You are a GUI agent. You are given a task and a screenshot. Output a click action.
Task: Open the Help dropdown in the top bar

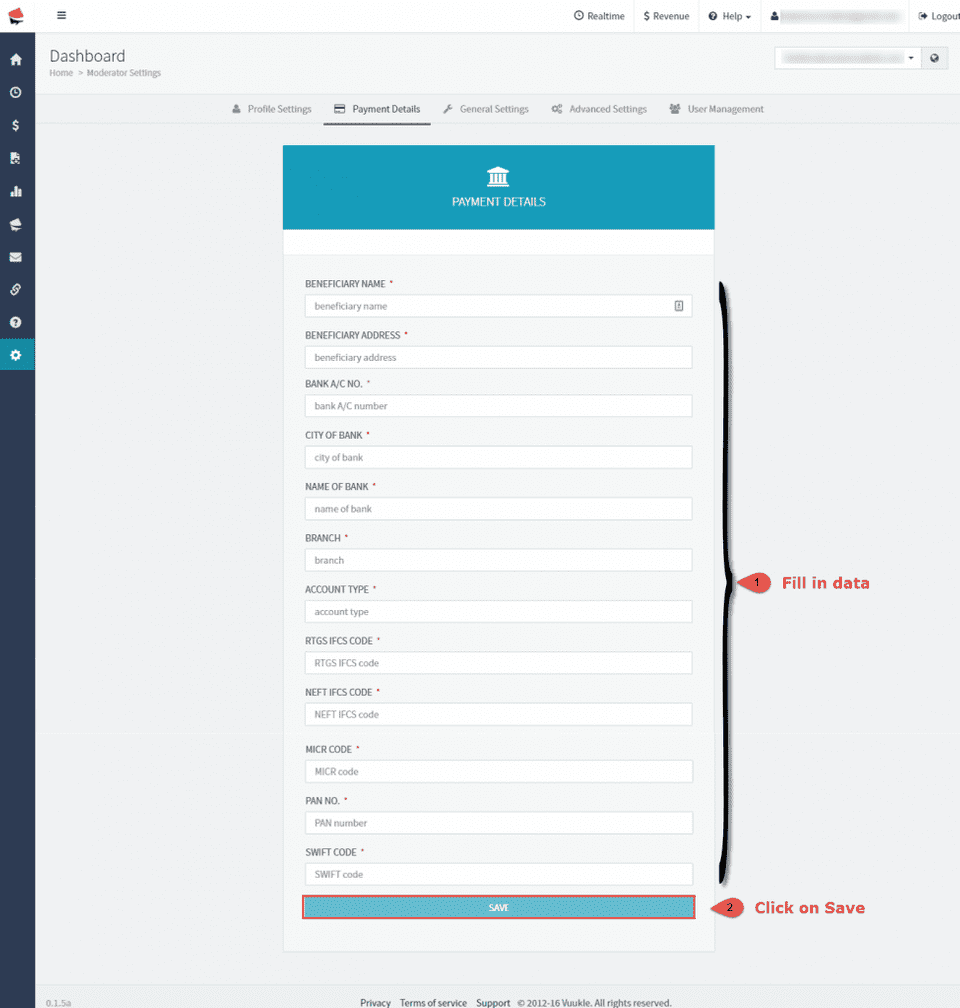[x=729, y=15]
